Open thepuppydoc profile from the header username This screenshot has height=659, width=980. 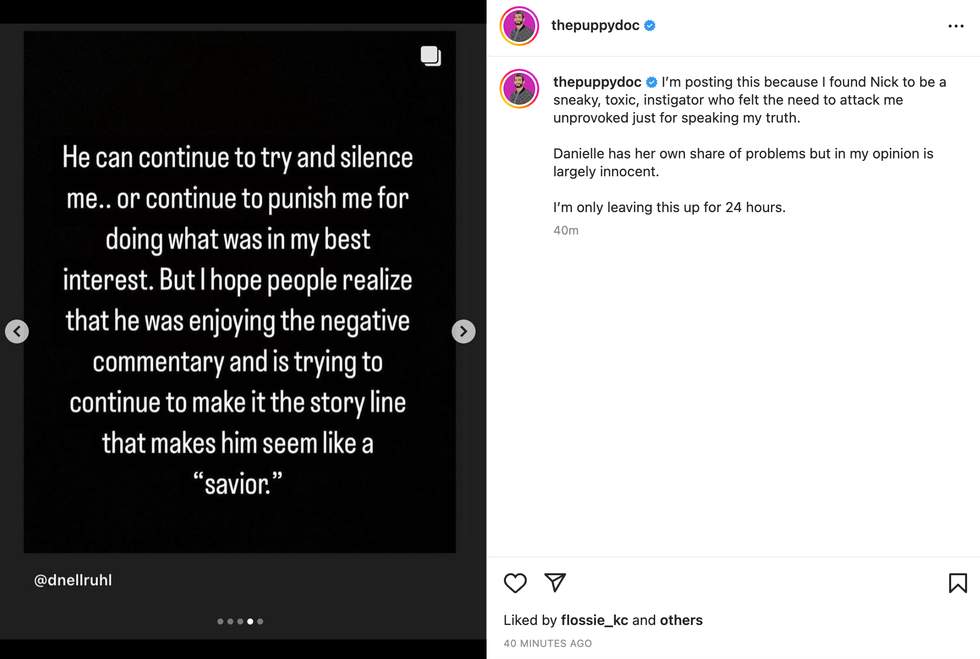[x=594, y=25]
